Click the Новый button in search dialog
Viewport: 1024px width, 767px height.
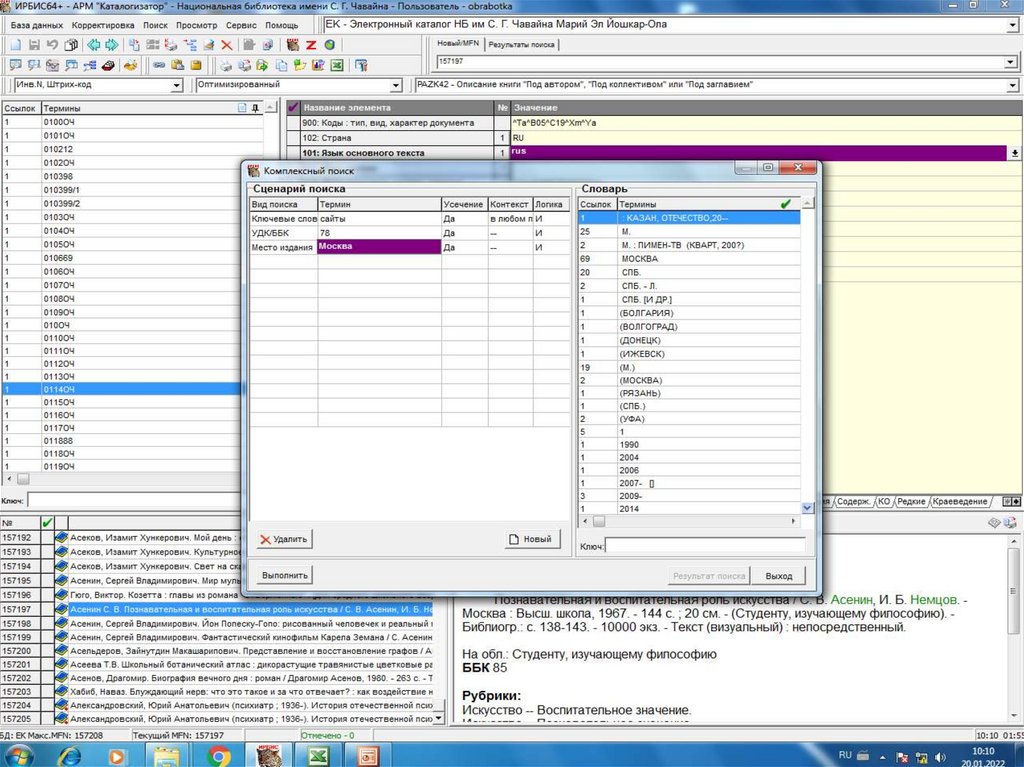point(532,539)
